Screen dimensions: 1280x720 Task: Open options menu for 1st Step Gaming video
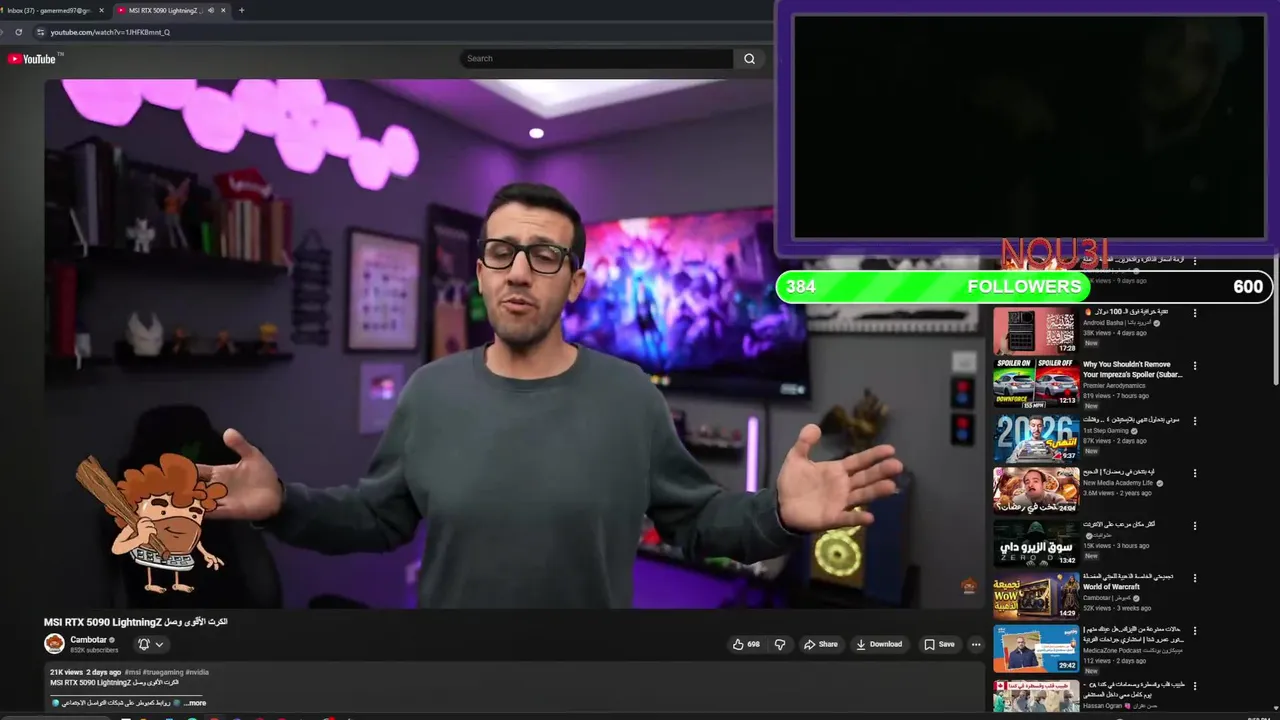coord(1194,421)
